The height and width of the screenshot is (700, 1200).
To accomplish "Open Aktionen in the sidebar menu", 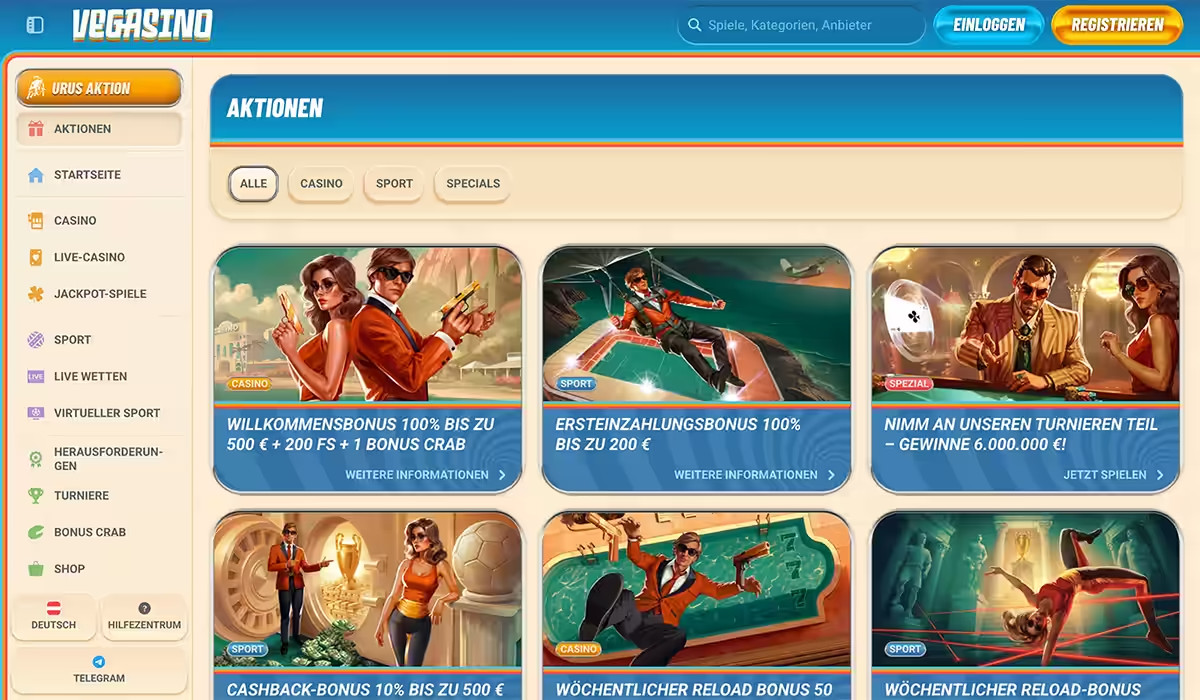I will 99,129.
